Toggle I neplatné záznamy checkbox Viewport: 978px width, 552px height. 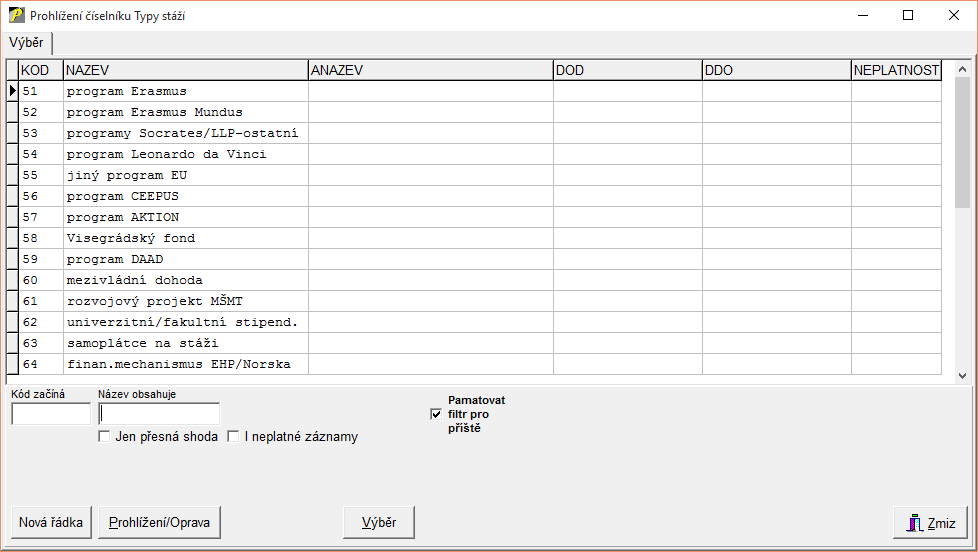point(233,437)
